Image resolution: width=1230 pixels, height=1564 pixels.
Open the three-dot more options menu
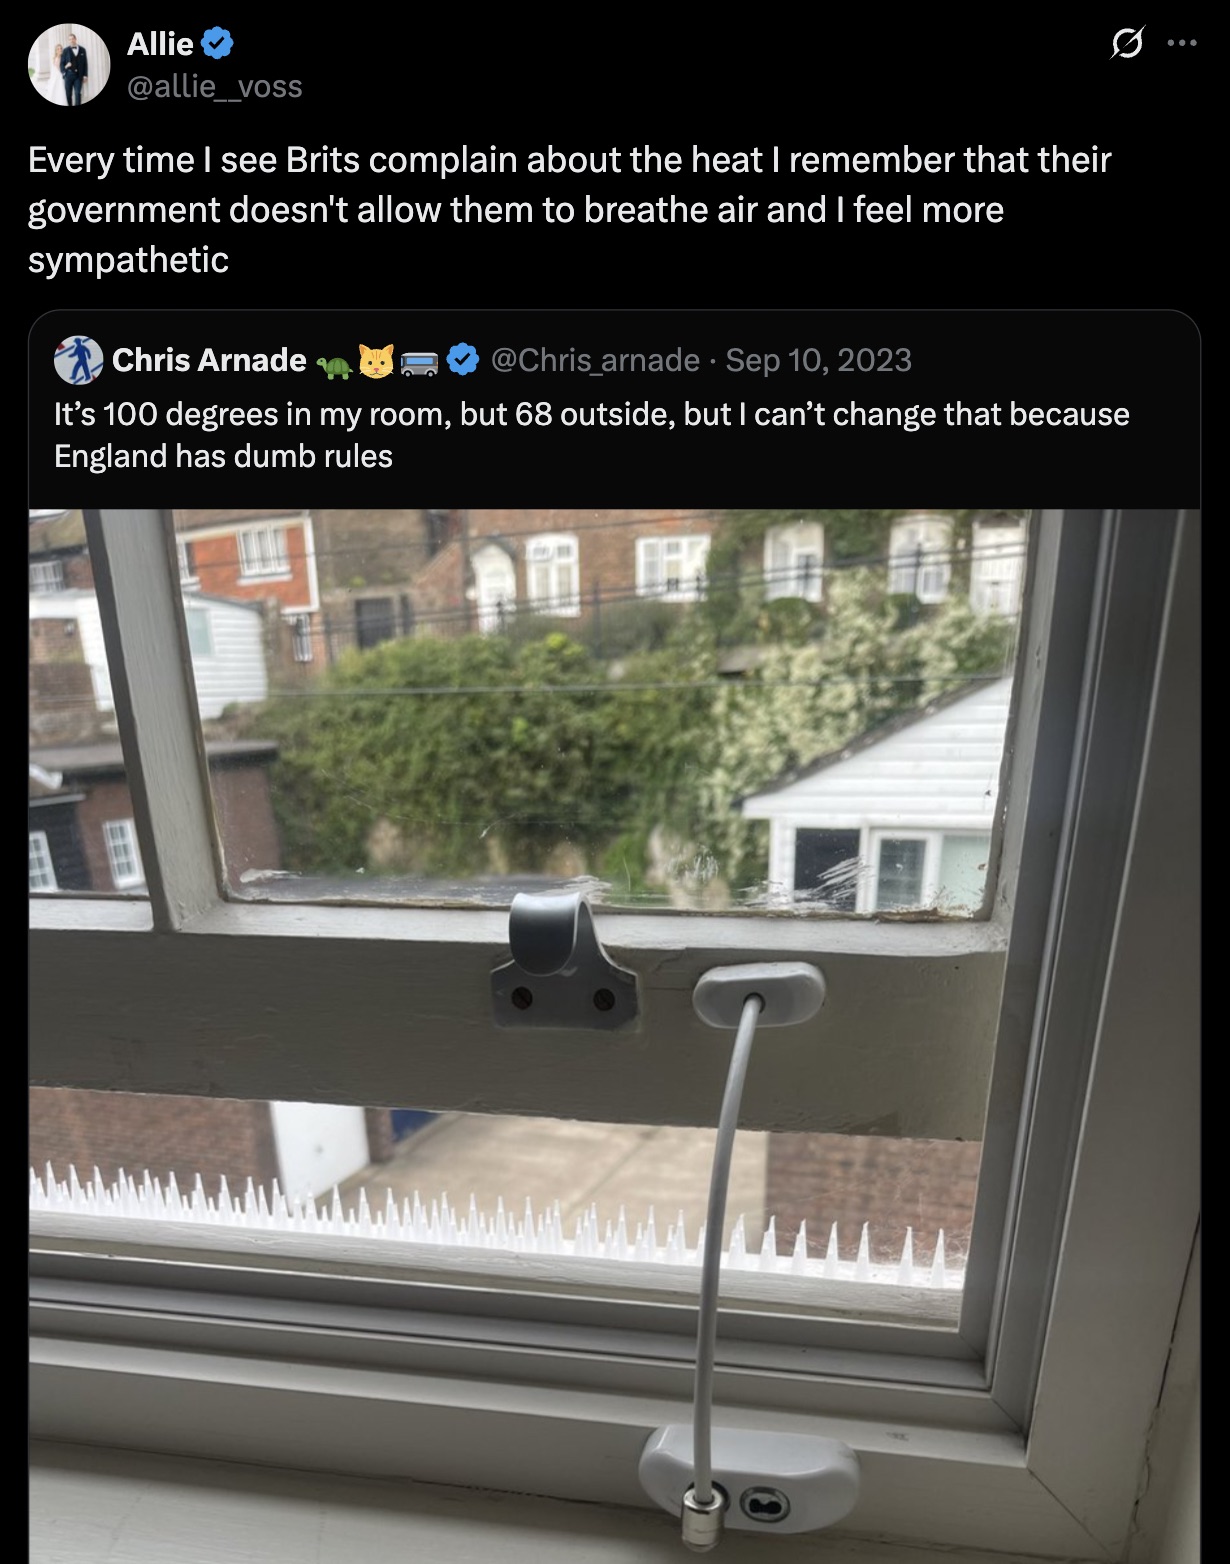tap(1182, 43)
